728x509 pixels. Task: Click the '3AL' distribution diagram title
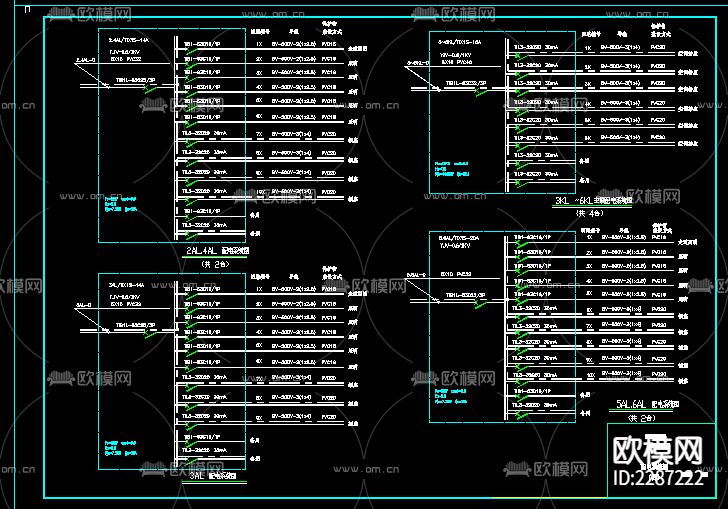click(x=213, y=476)
